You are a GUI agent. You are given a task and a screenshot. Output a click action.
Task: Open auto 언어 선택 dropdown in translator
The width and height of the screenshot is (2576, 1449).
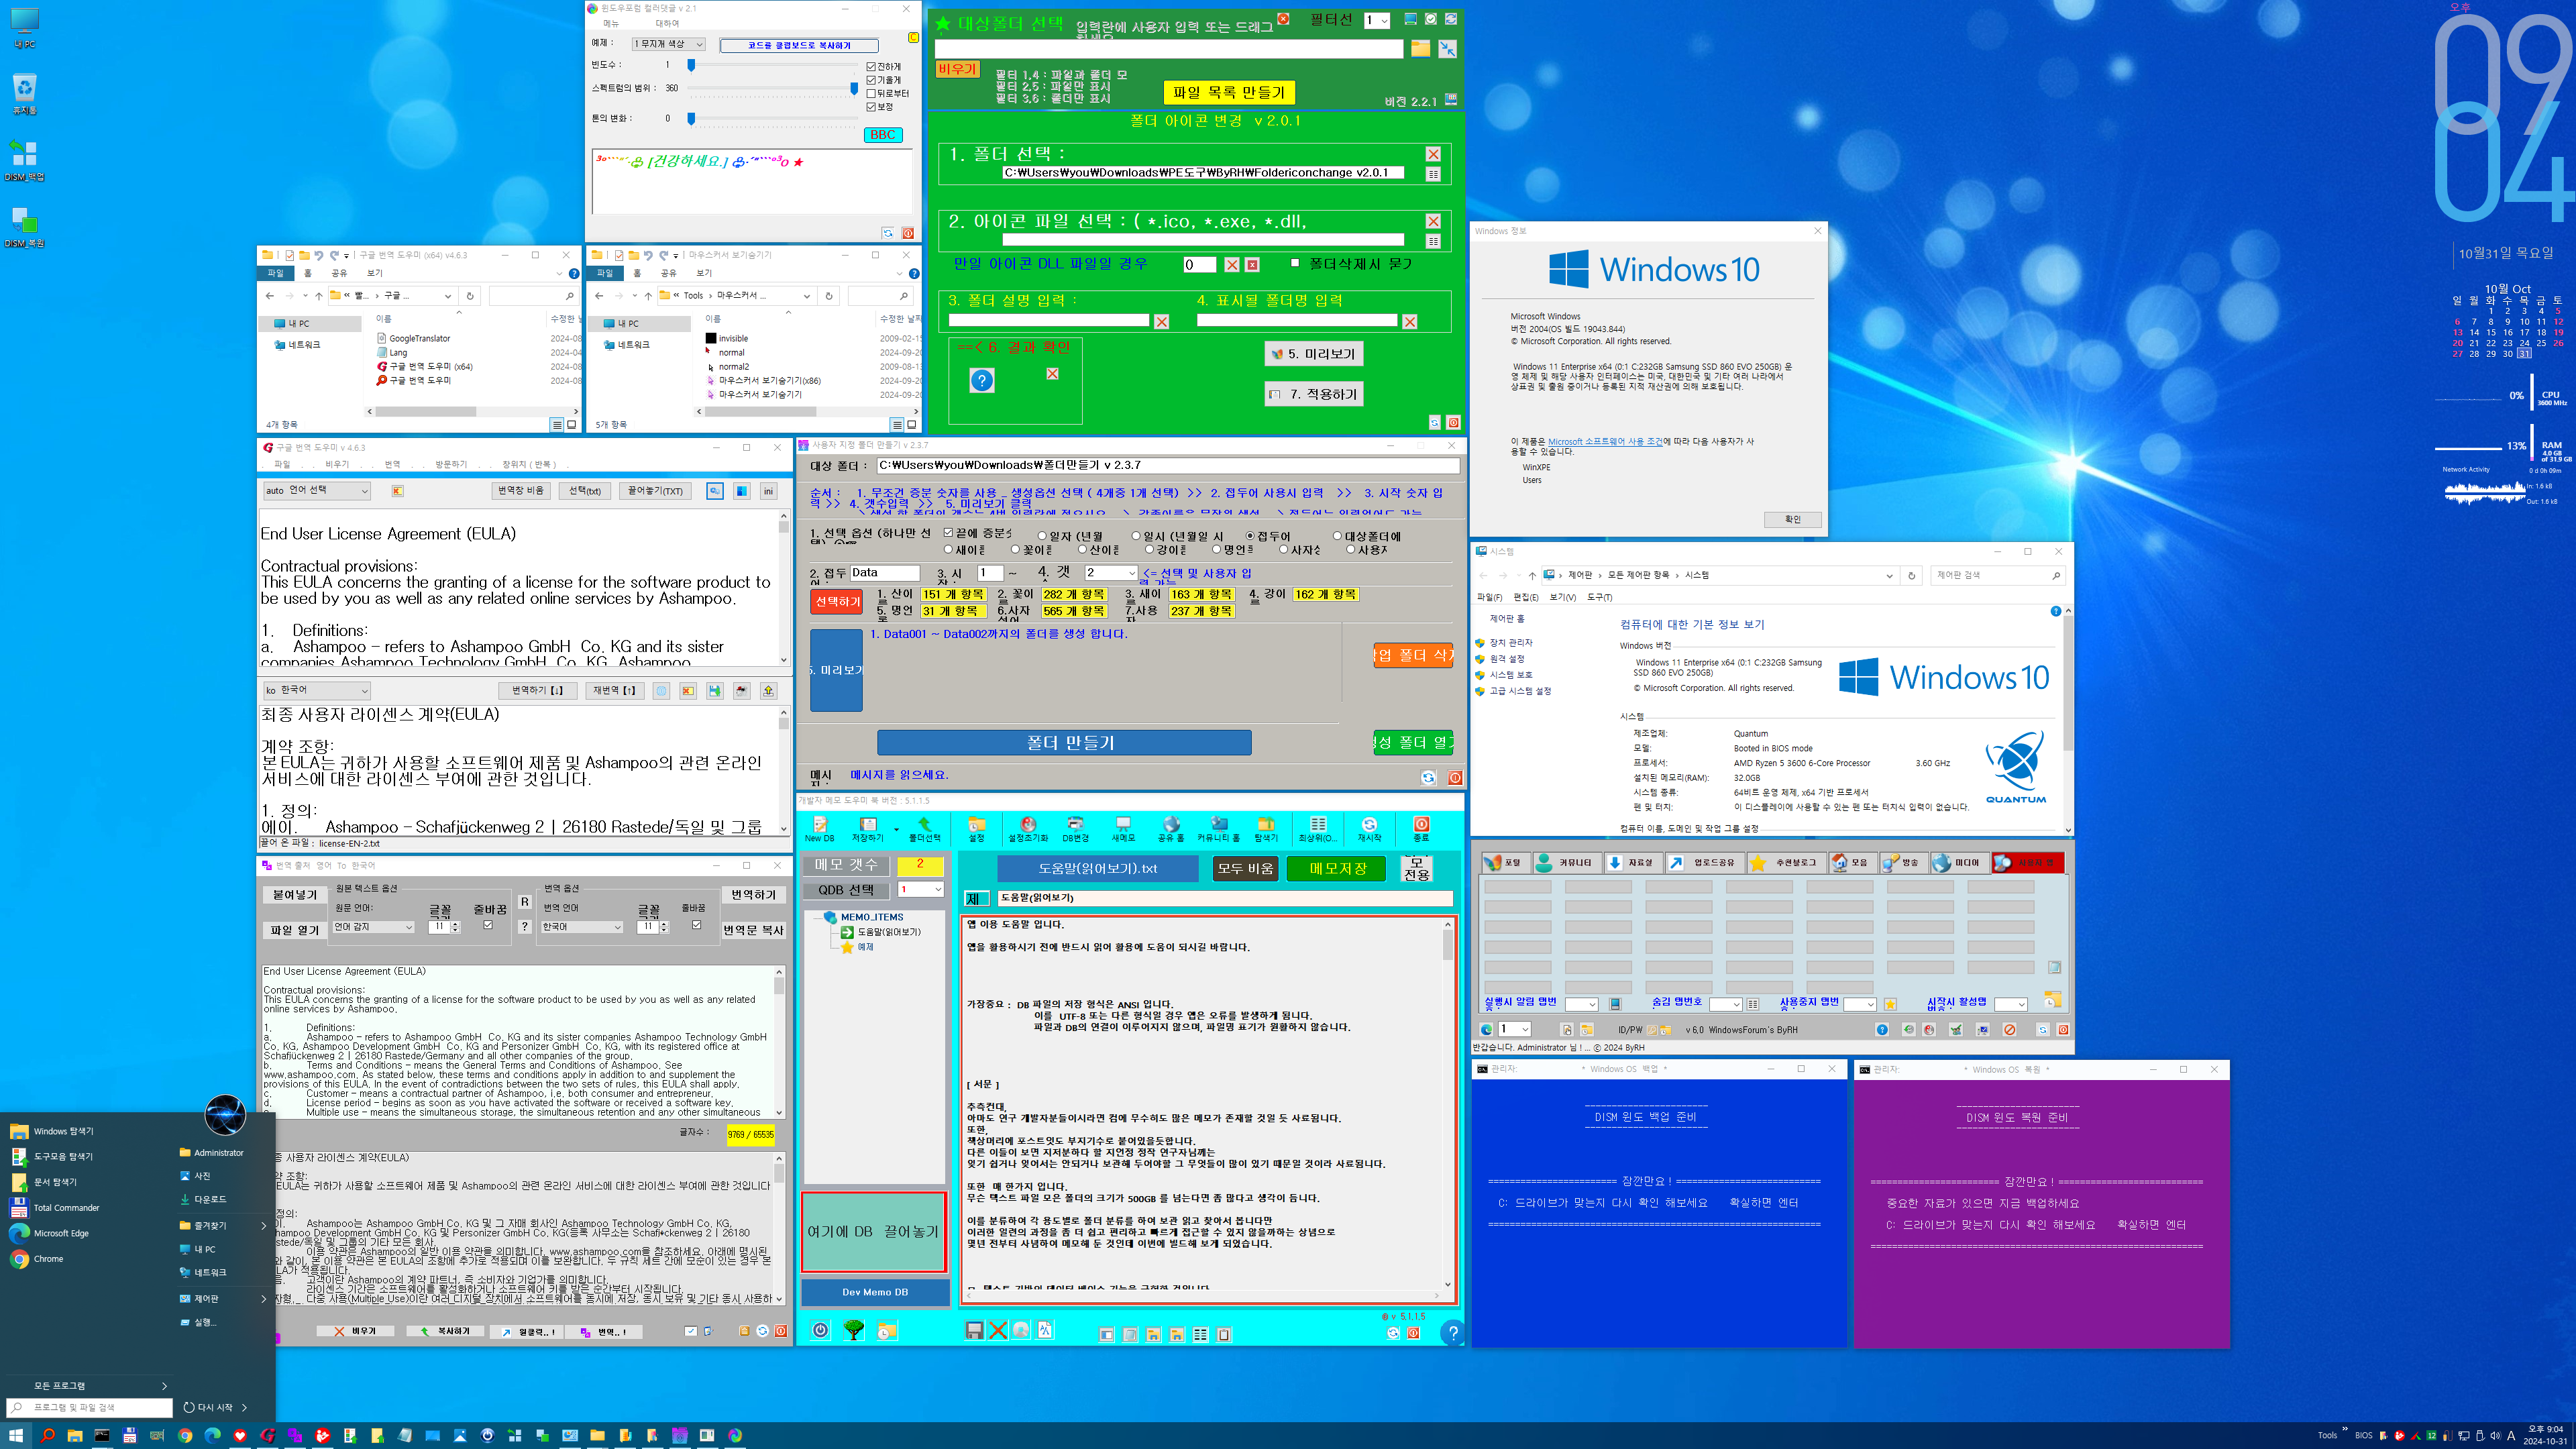tap(316, 490)
